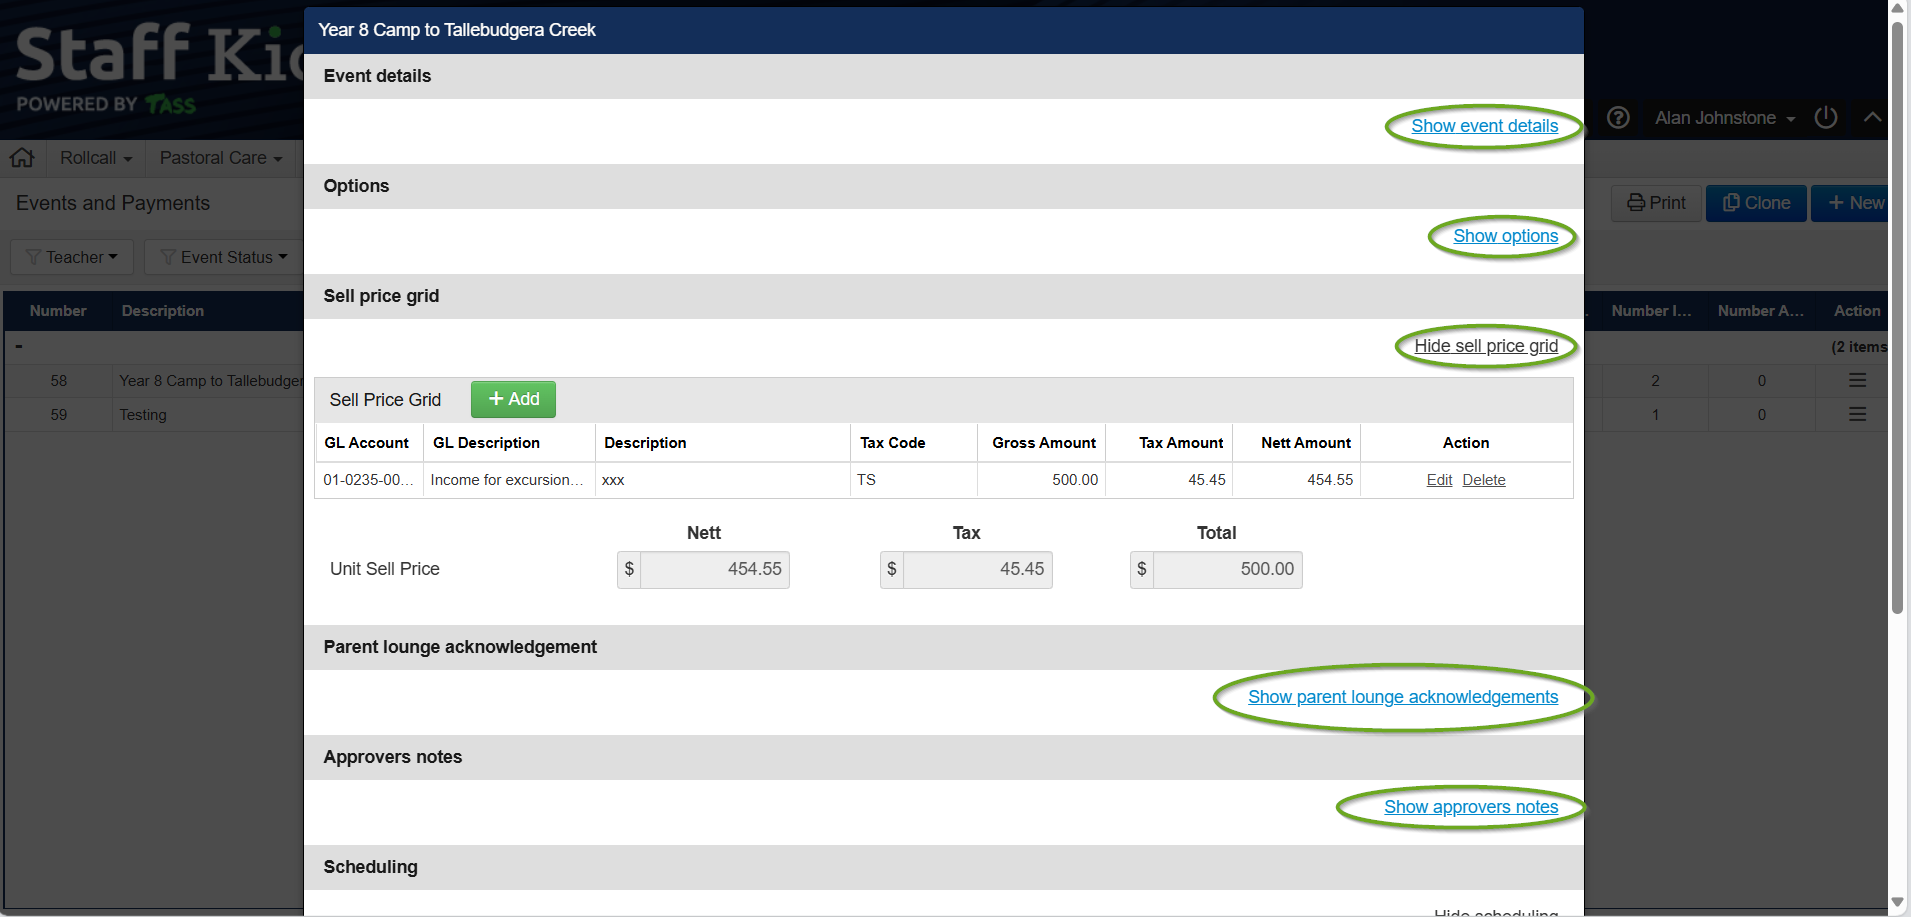
Task: Hide the sell price grid
Action: [1485, 346]
